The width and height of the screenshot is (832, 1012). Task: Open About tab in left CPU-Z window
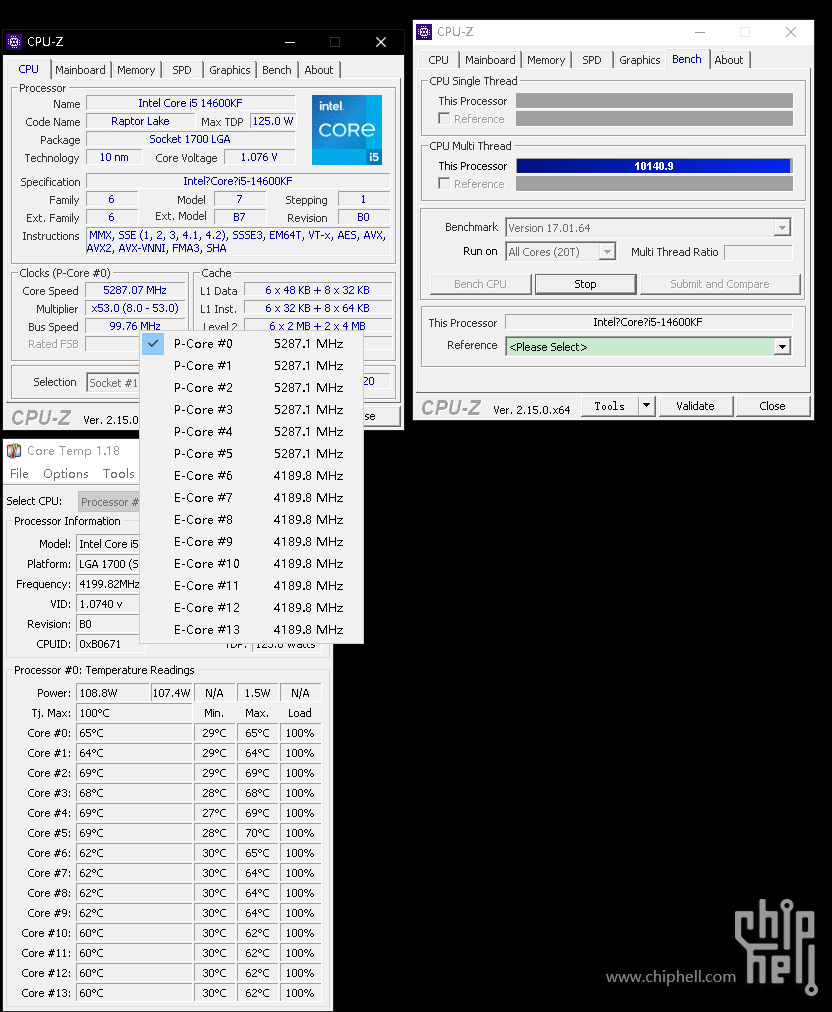tap(319, 70)
